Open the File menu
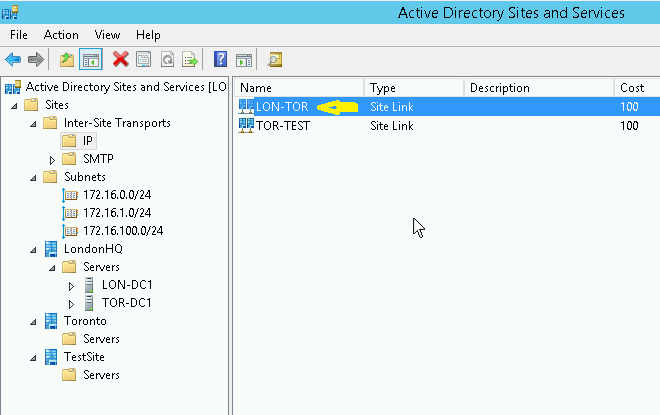 (x=19, y=35)
